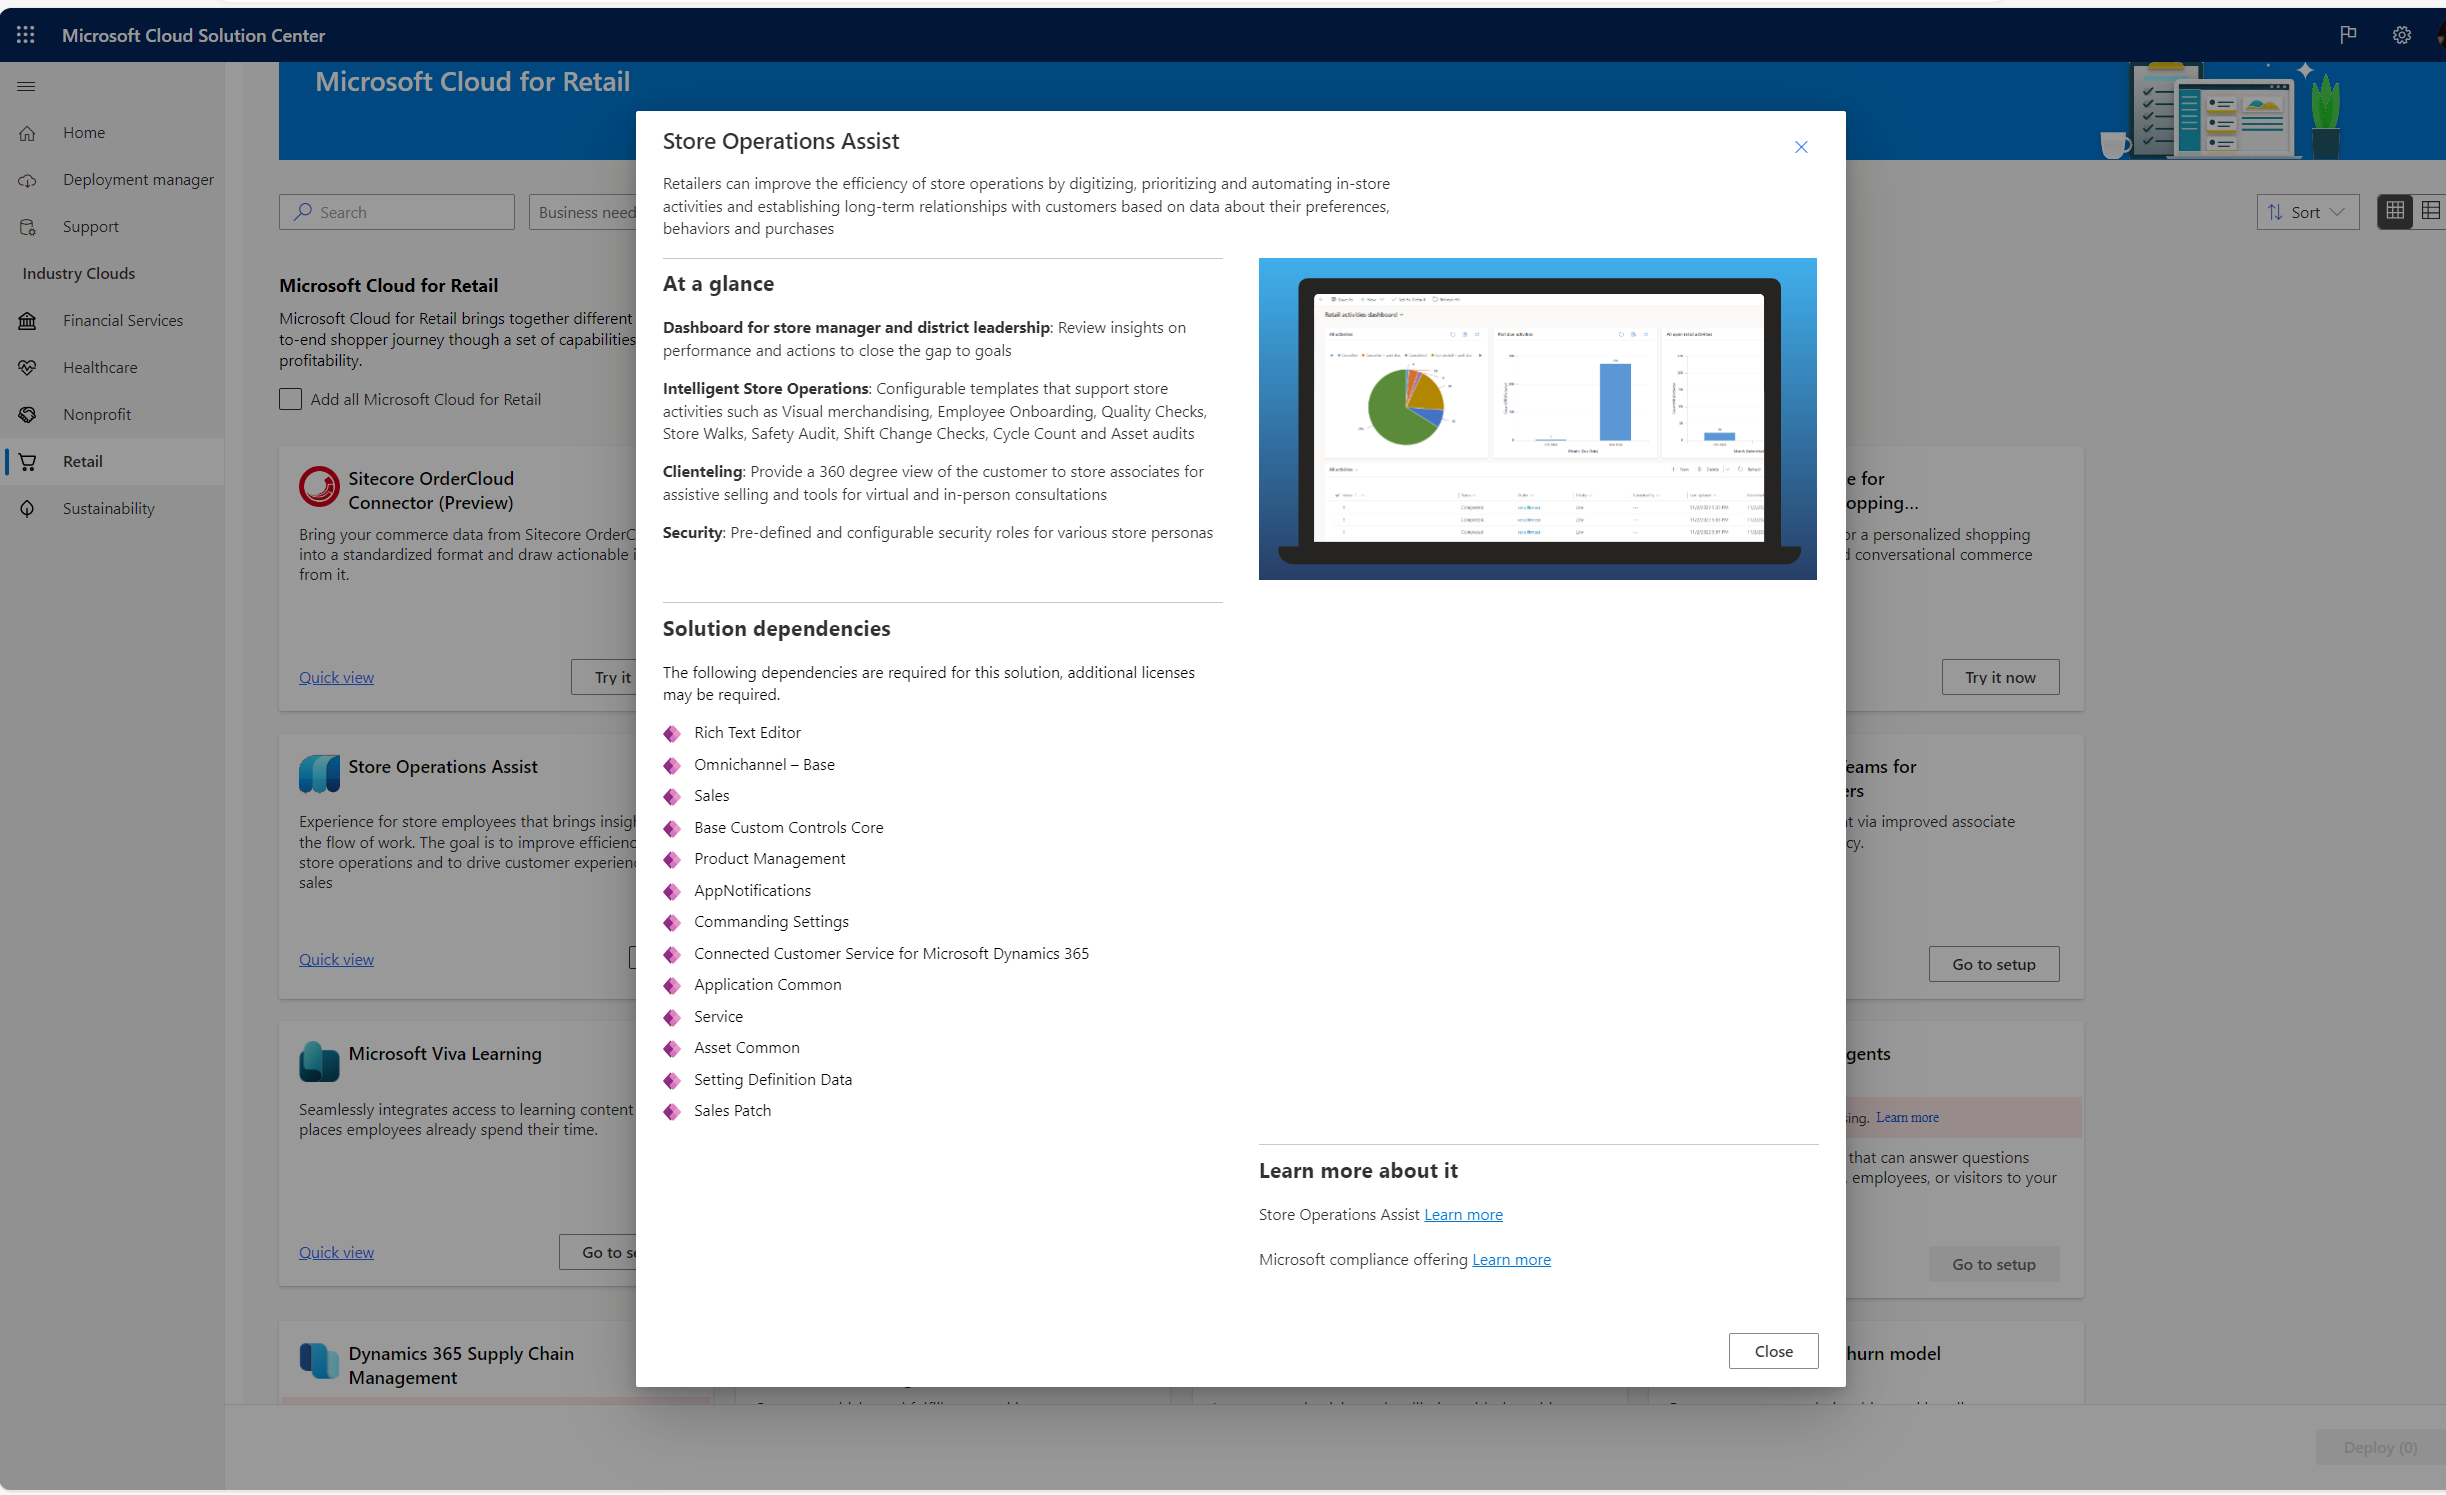Screen dimensions: 2446x1495
Task: Open the settings gear icon
Action: pyautogui.click(x=2401, y=35)
